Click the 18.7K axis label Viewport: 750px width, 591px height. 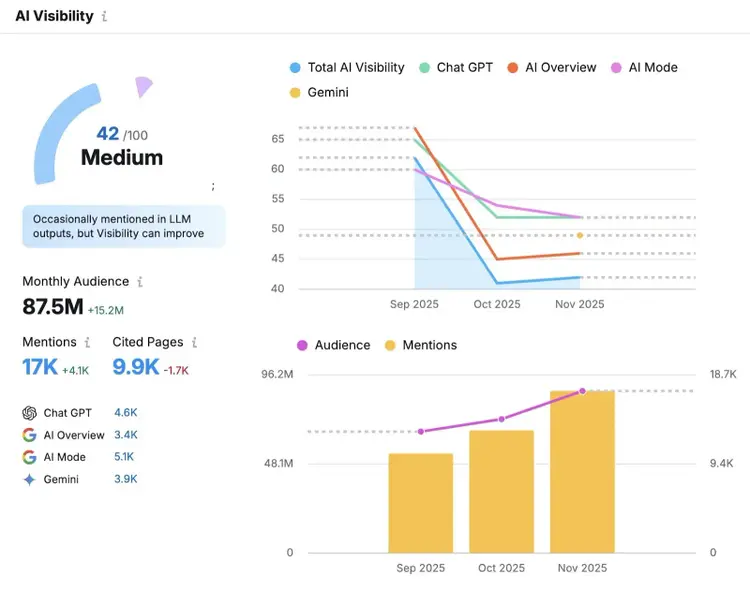(723, 374)
